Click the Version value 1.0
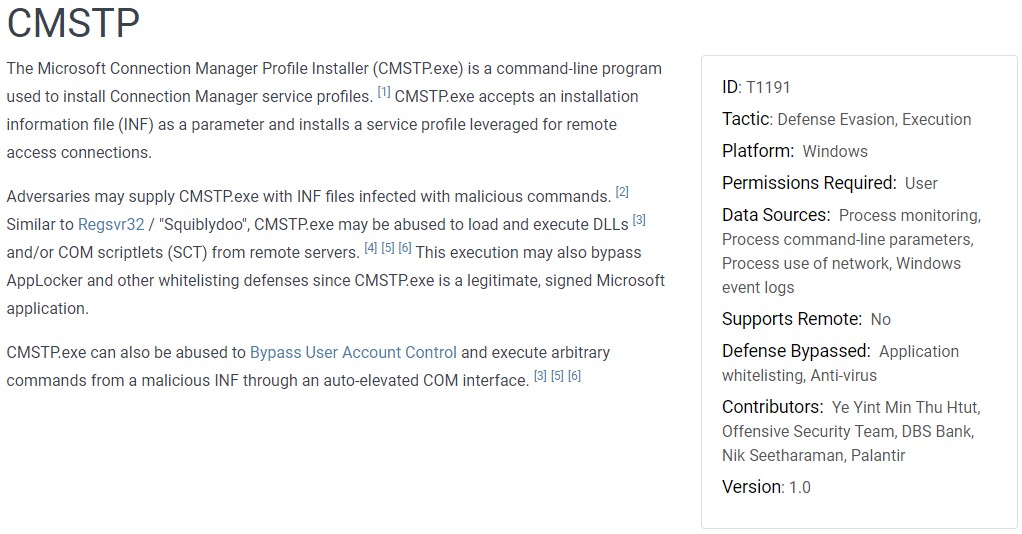This screenshot has height=534, width=1022. 799,487
